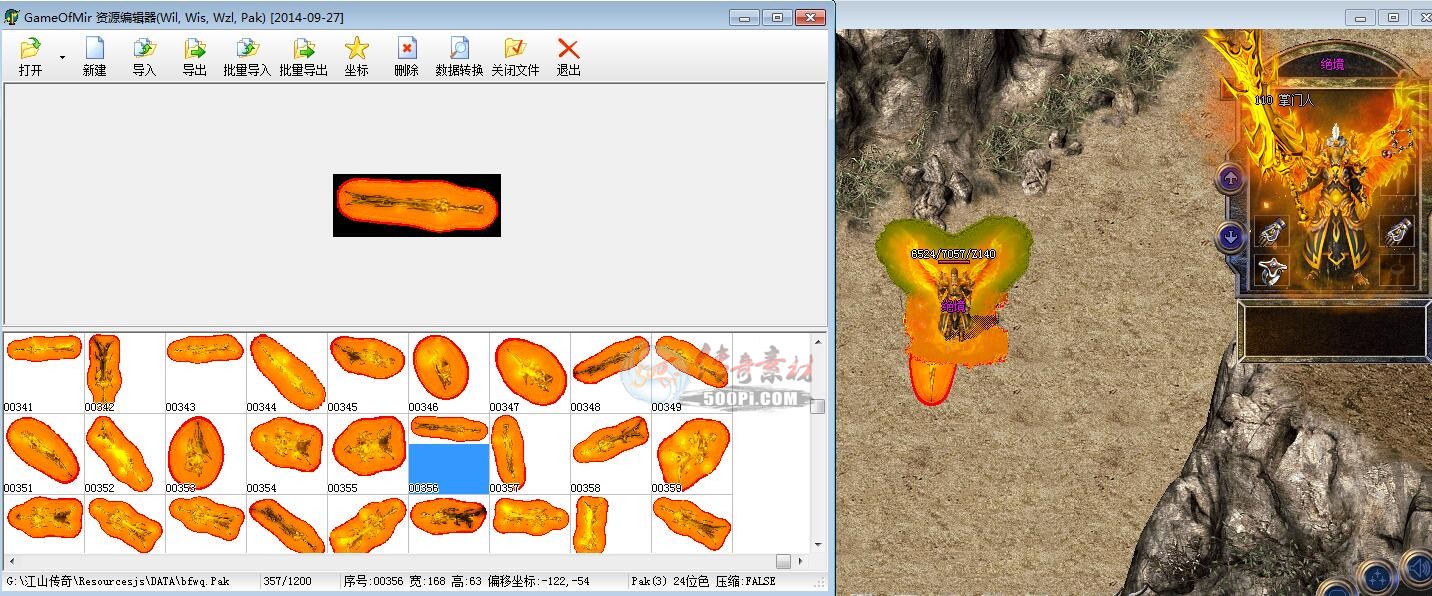
Task: Click the file path bfwq.Pak in status bar
Action: tap(118, 581)
